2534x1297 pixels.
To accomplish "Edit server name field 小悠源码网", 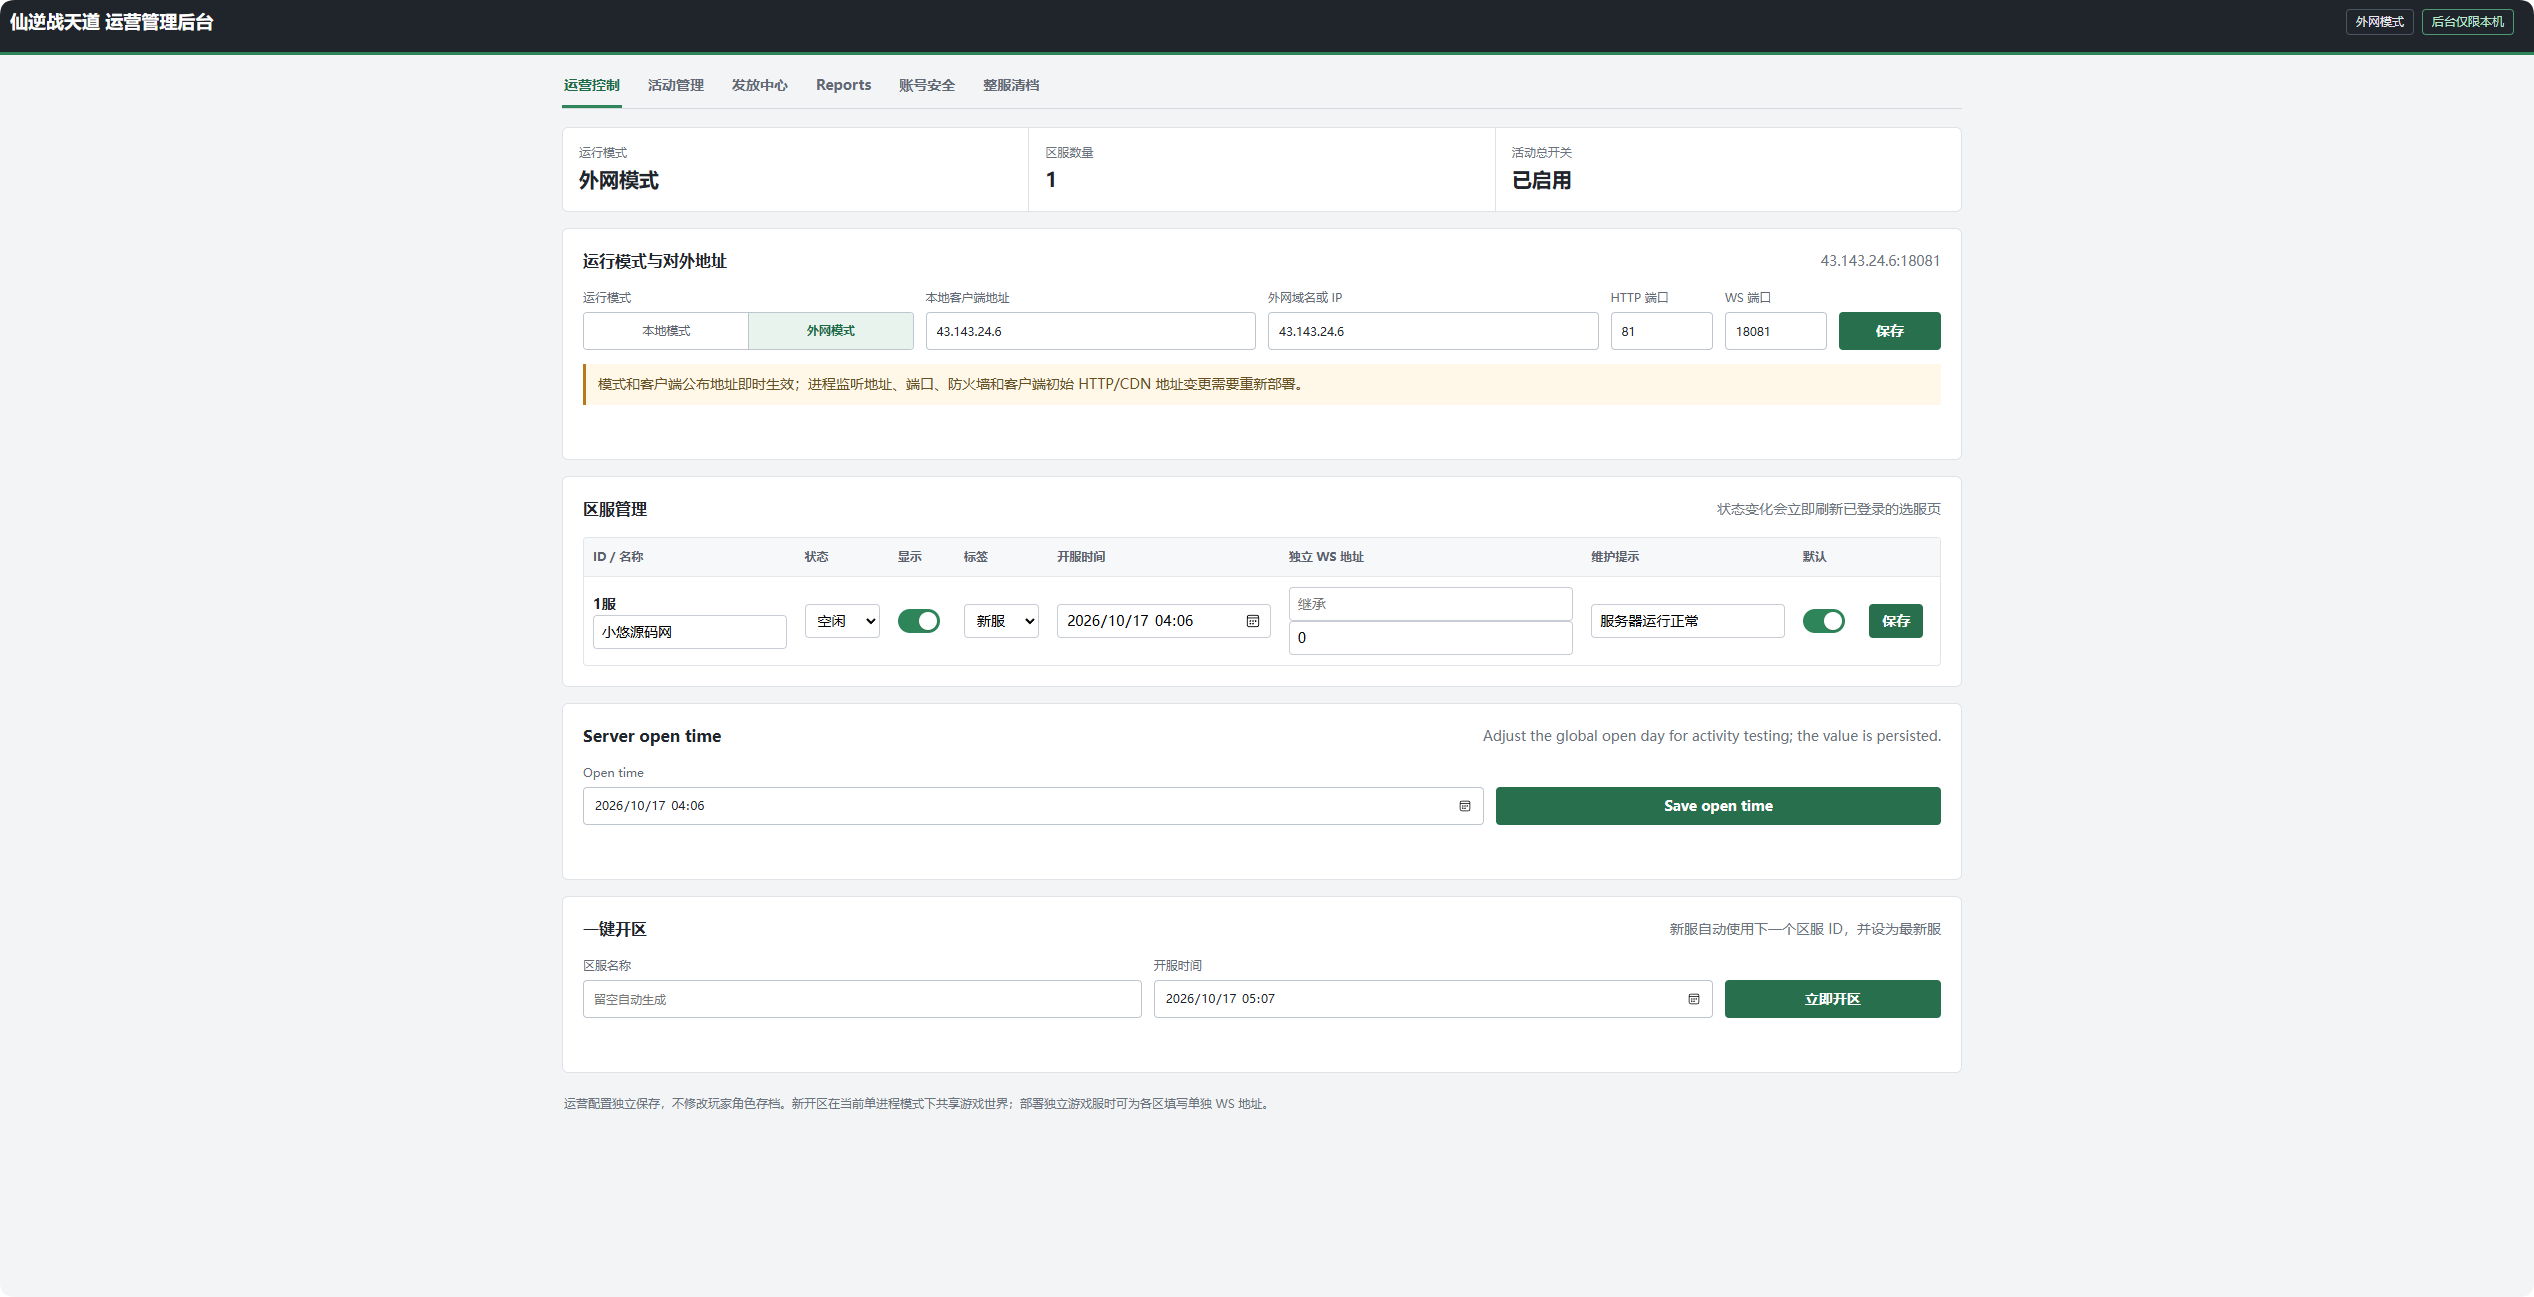I will (x=690, y=632).
